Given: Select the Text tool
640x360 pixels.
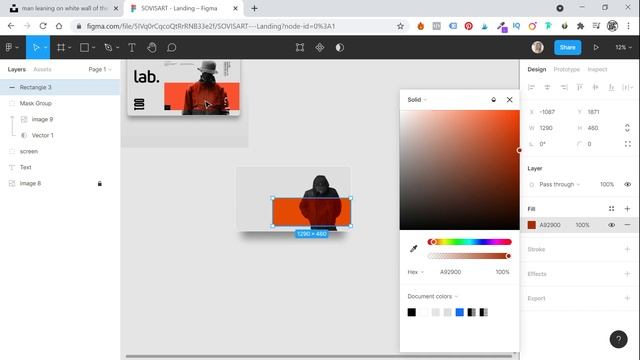Looking at the screenshot, I should (x=132, y=47).
